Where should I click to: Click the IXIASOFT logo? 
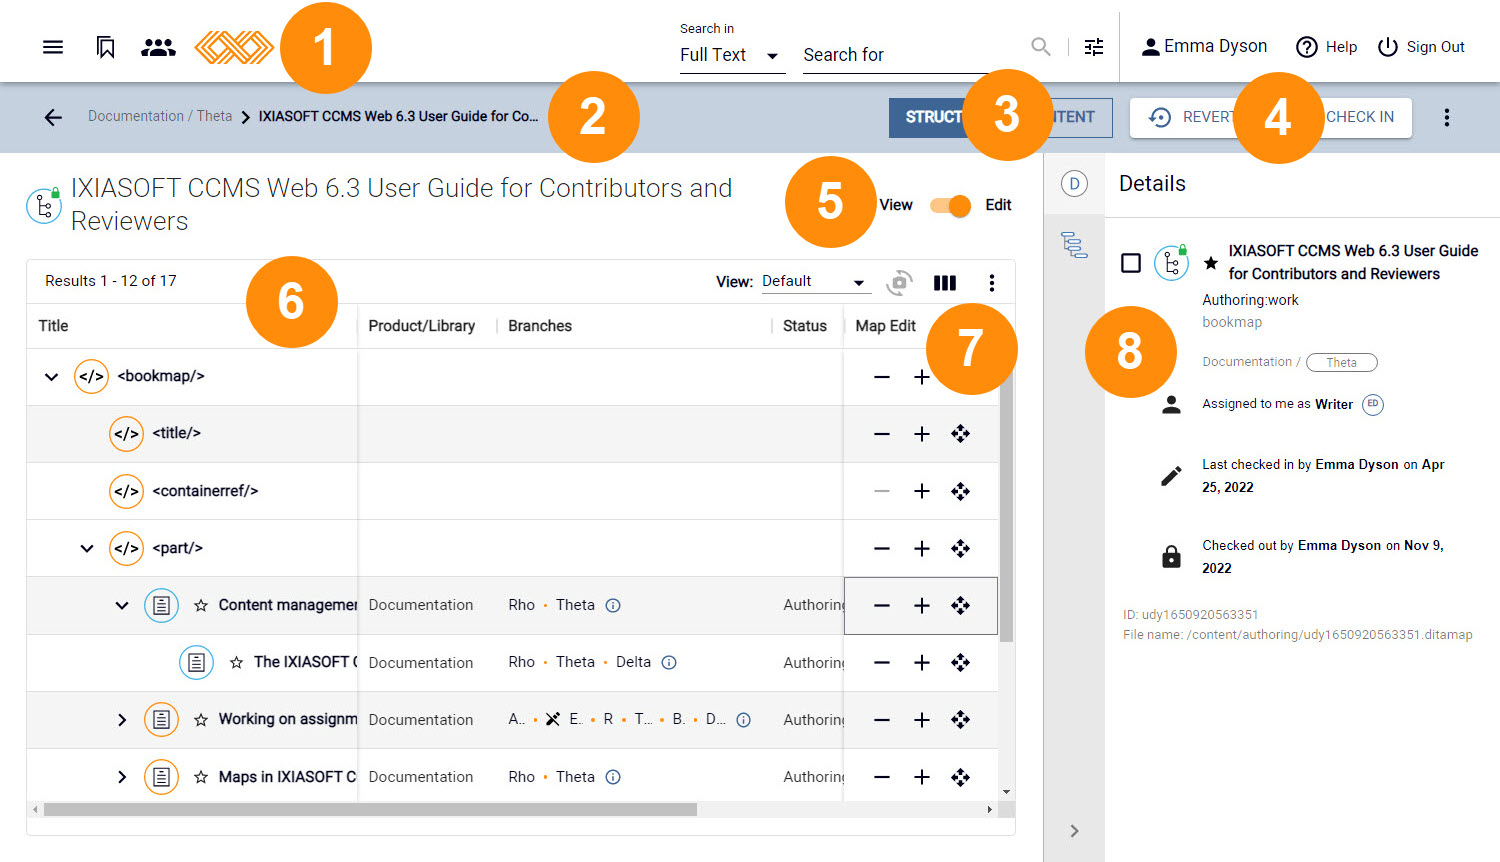(234, 47)
